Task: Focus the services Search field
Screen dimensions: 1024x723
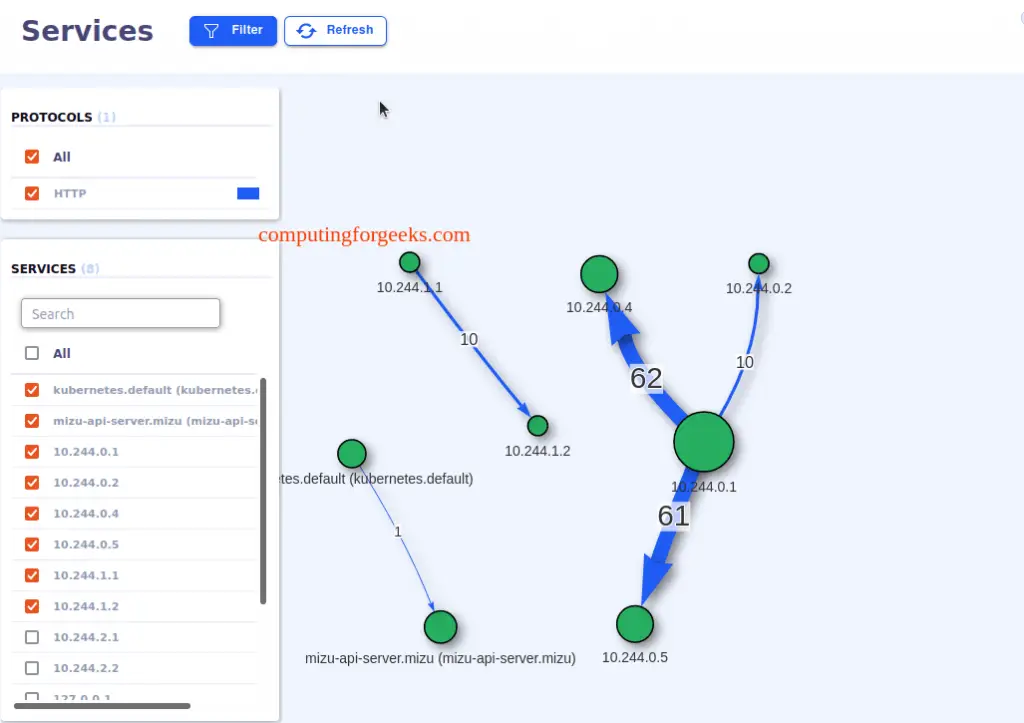Action: click(x=120, y=313)
